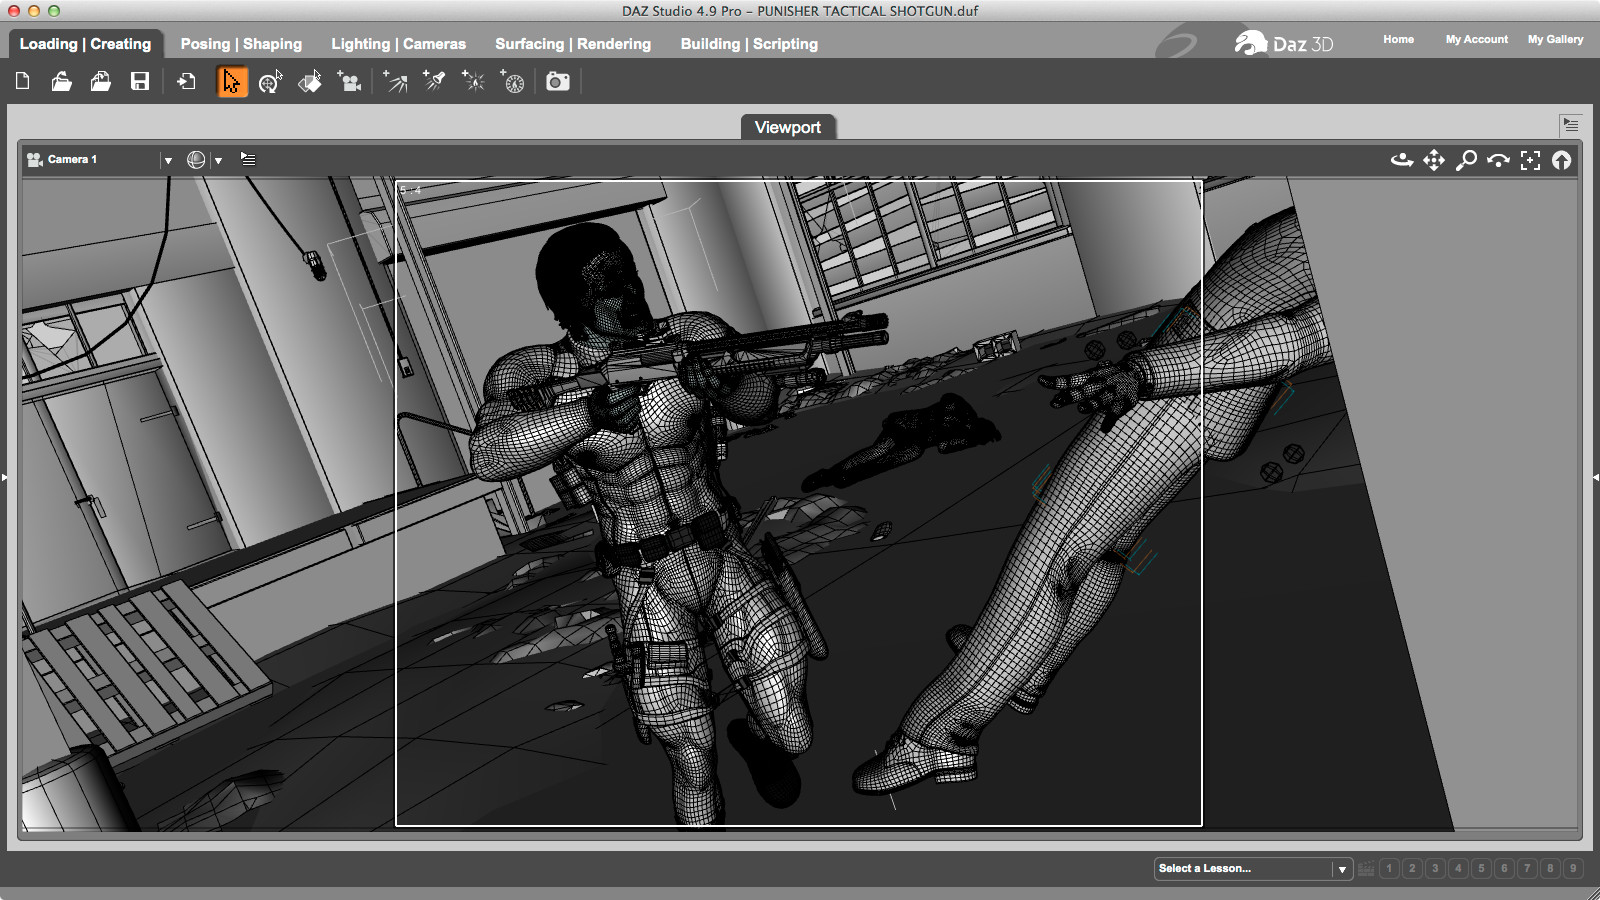
Task: Switch to Posing | Shaping tab
Action: tap(241, 44)
